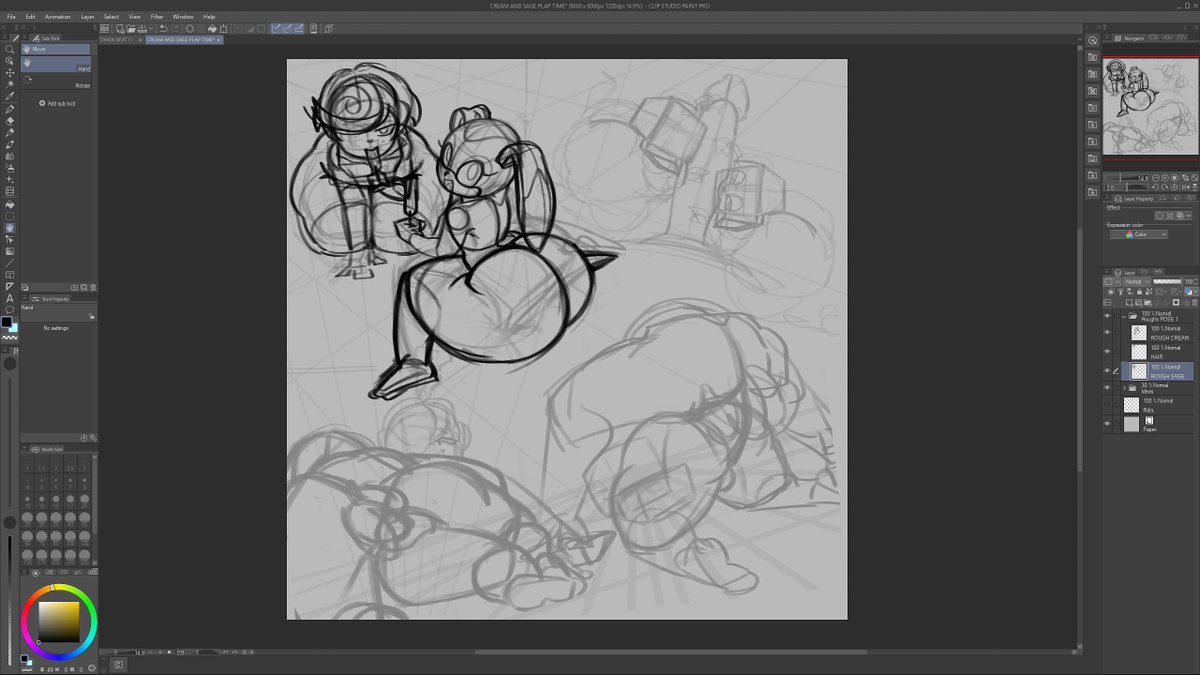
Task: Click the fill bucket icon in command bar
Action: pyautogui.click(x=212, y=28)
